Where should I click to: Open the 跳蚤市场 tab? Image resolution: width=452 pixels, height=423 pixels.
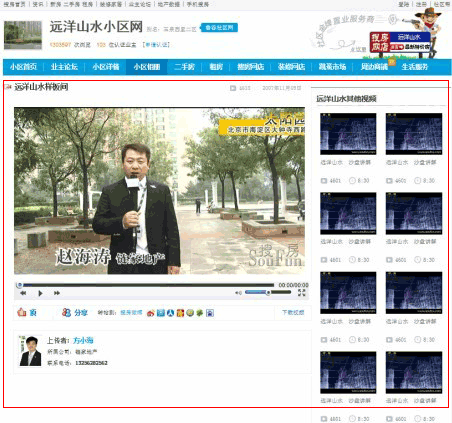coord(332,67)
